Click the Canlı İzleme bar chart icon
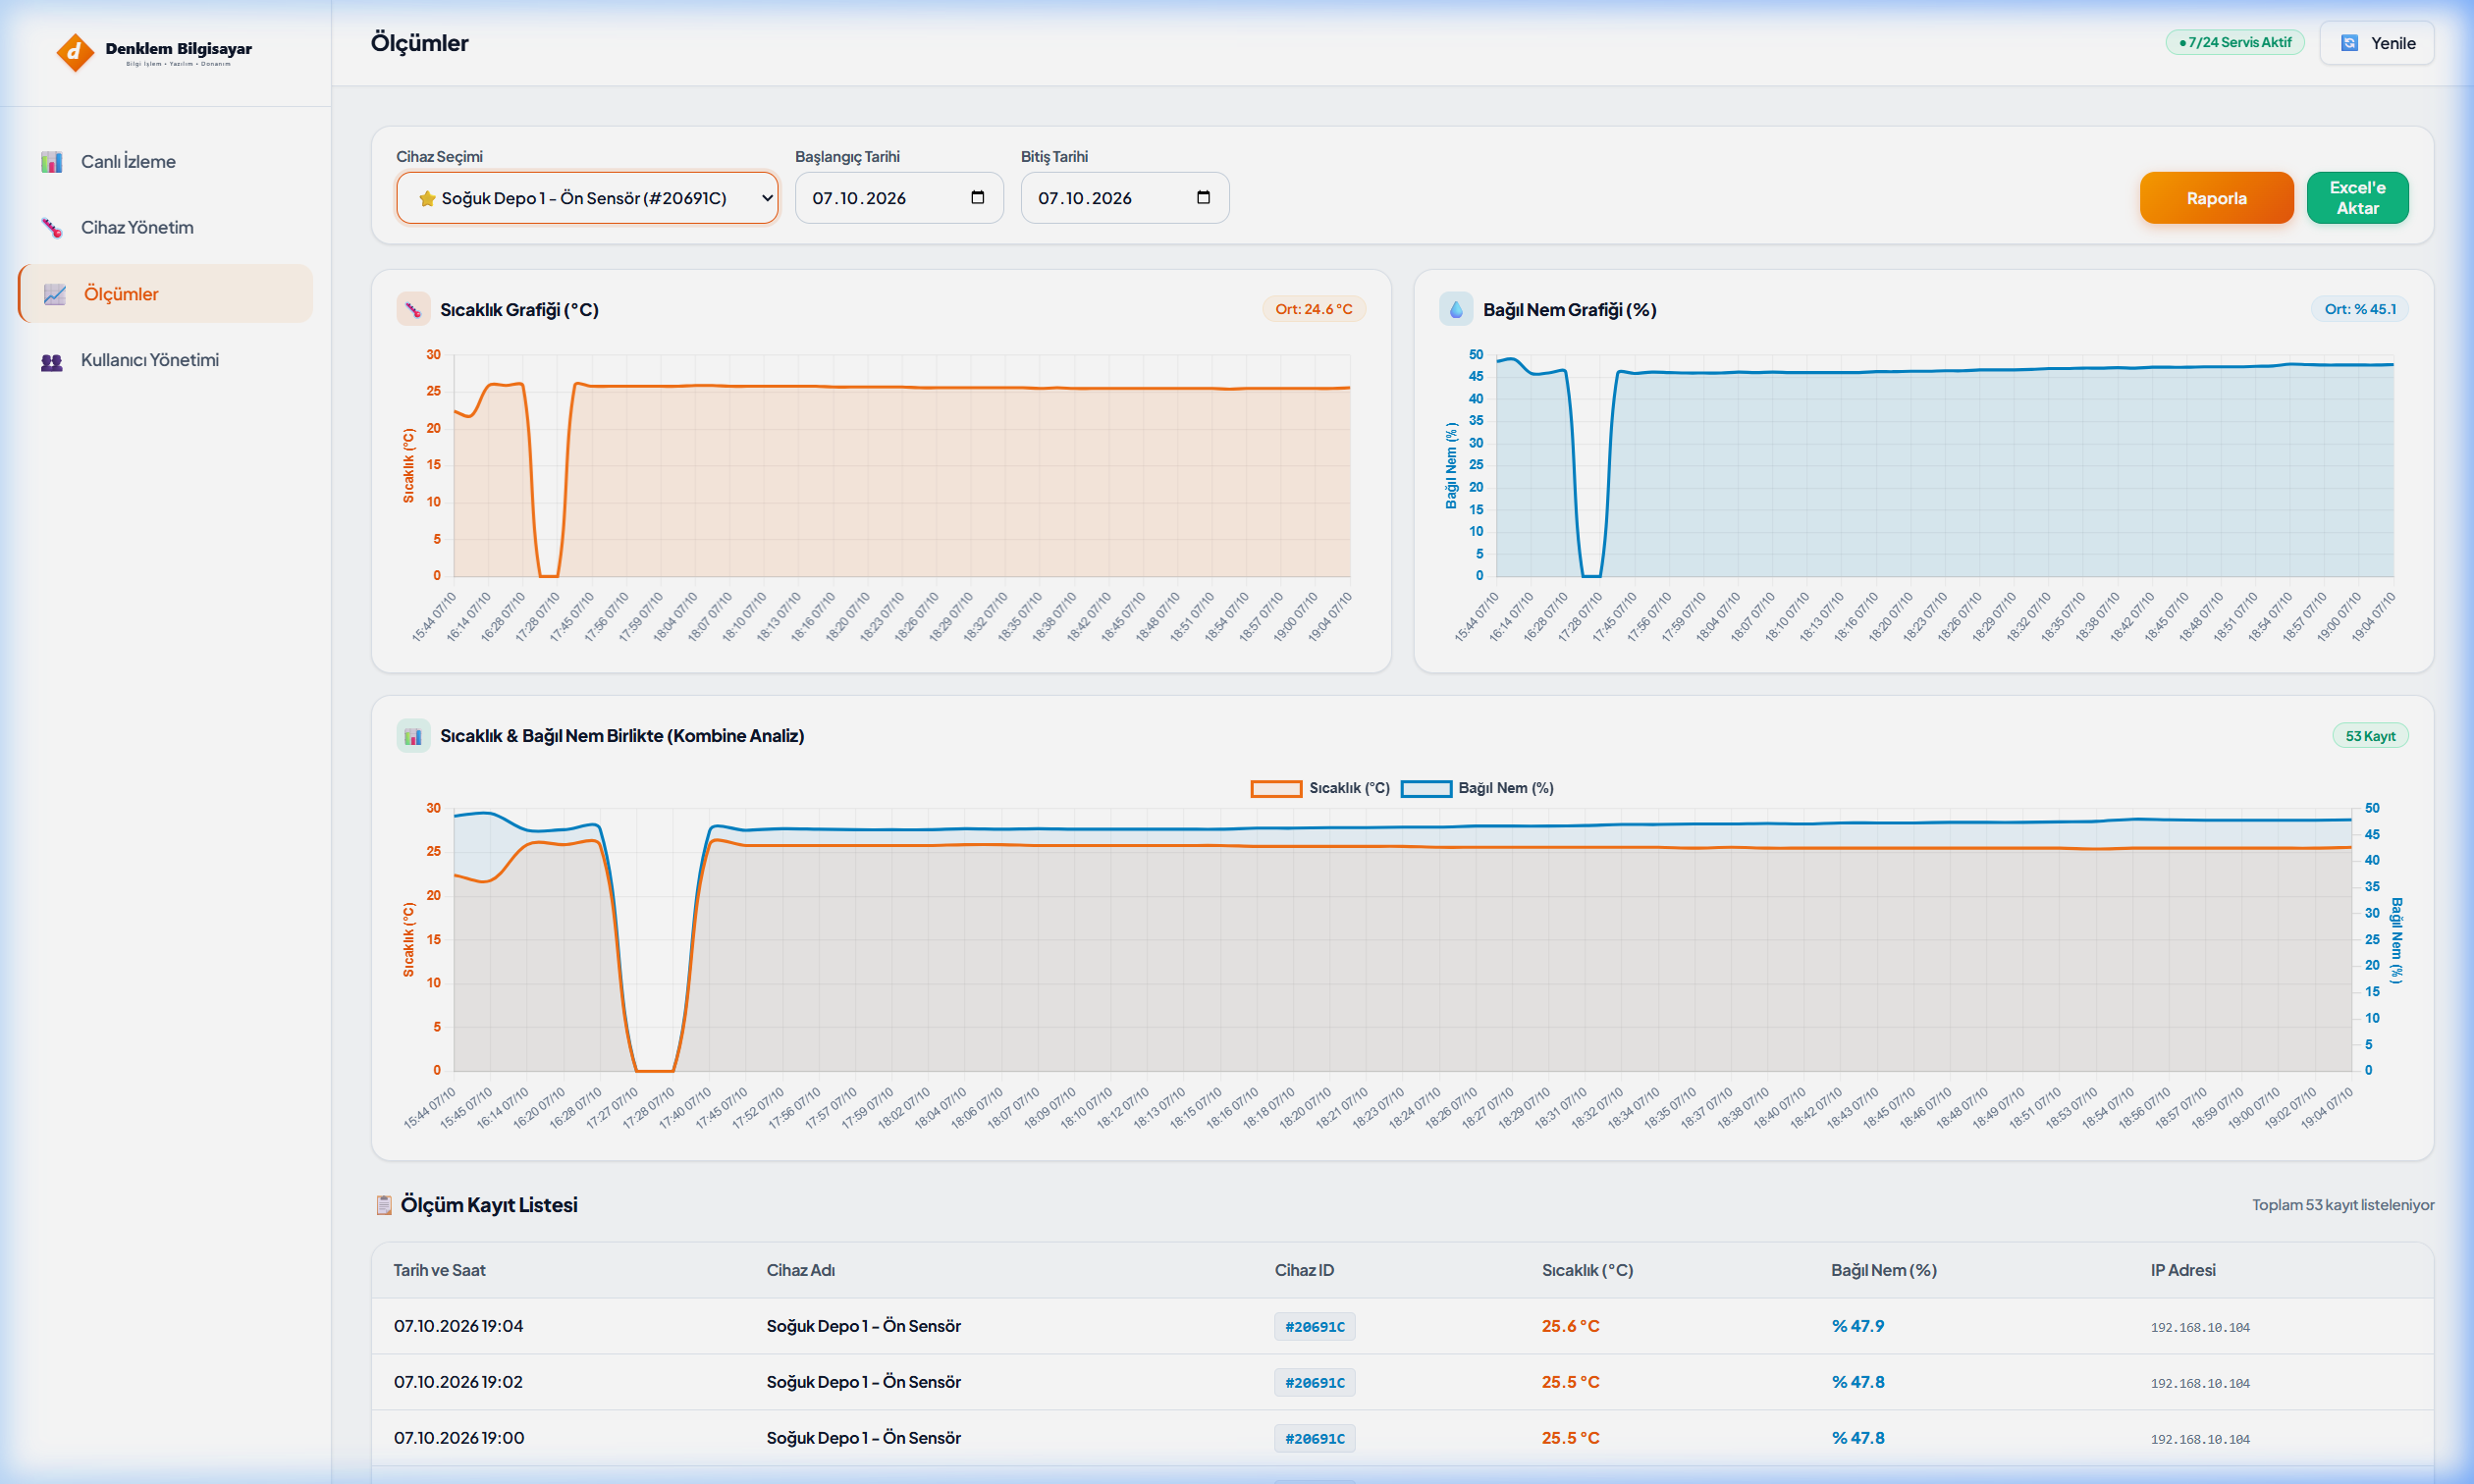2474x1484 pixels. point(52,162)
